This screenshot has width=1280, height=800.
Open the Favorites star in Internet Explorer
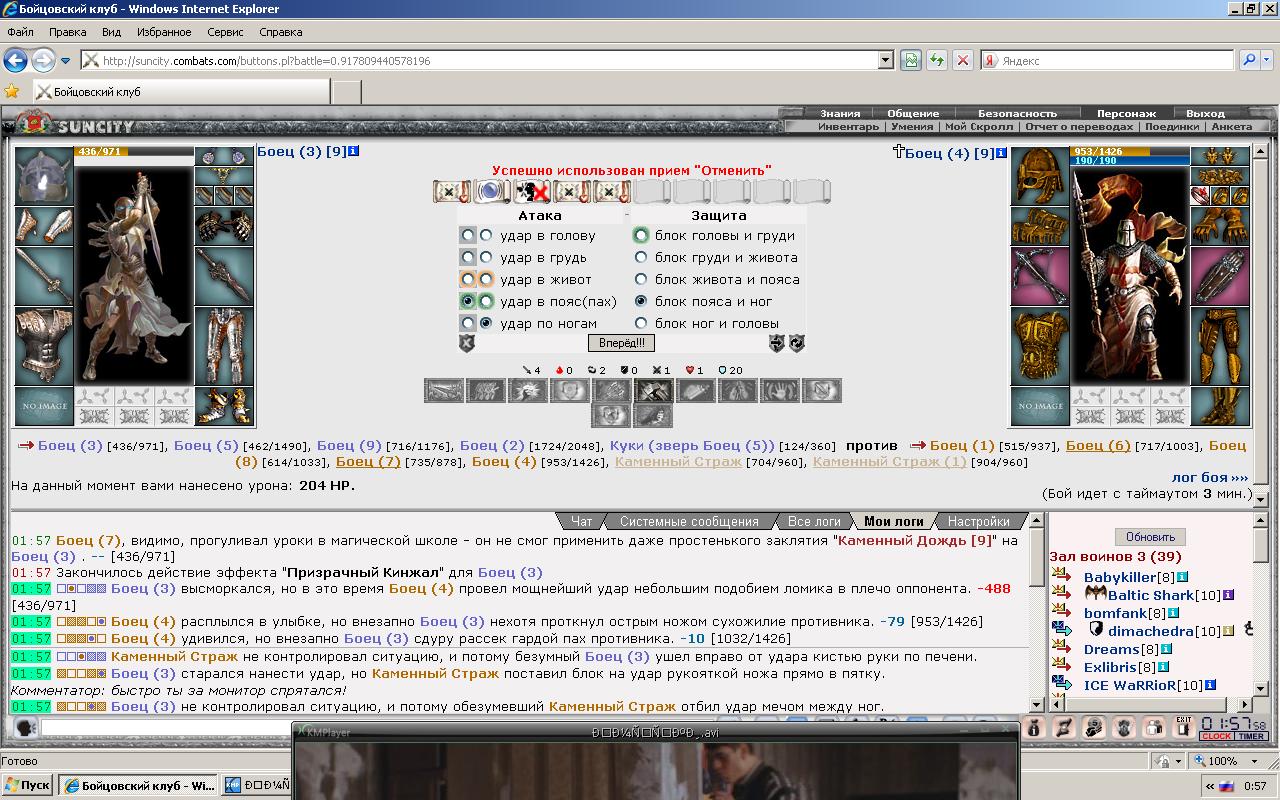click(12, 91)
